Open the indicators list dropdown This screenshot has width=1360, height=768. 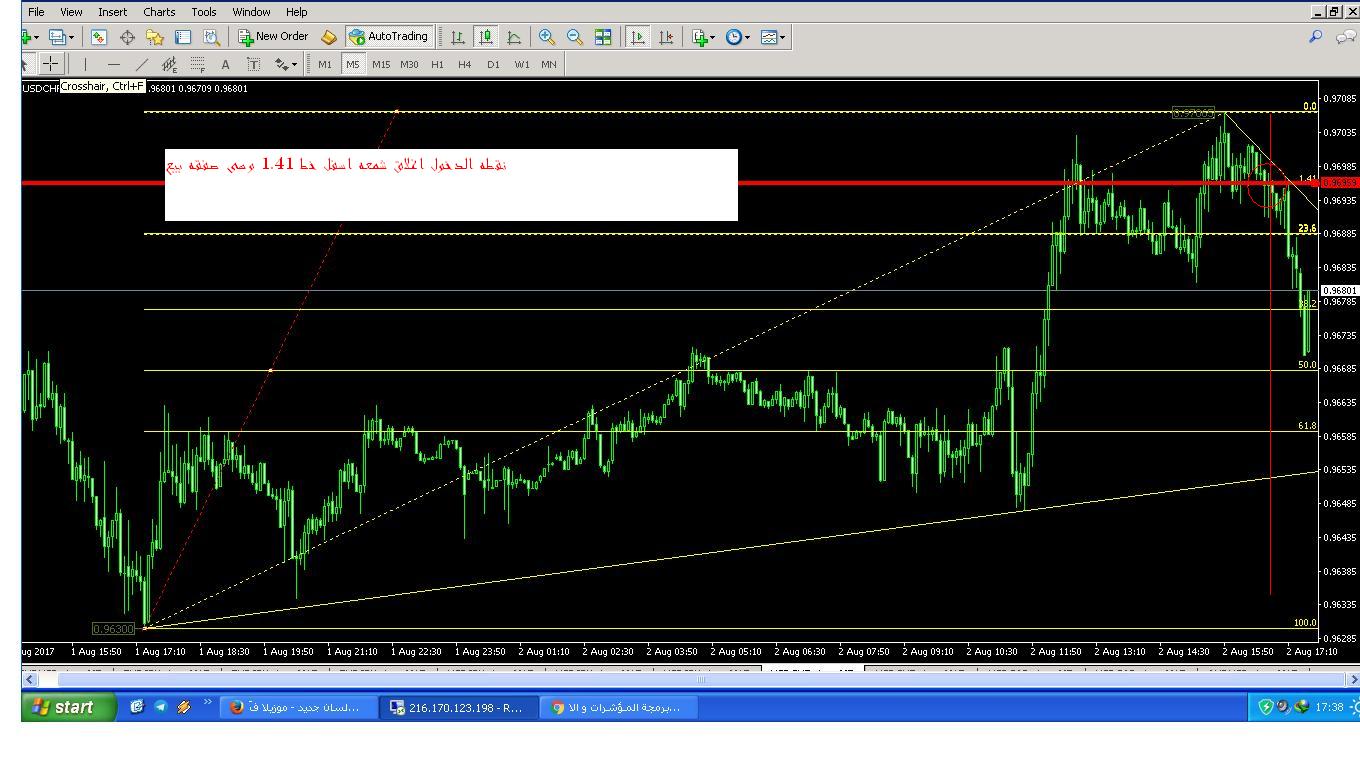point(703,37)
